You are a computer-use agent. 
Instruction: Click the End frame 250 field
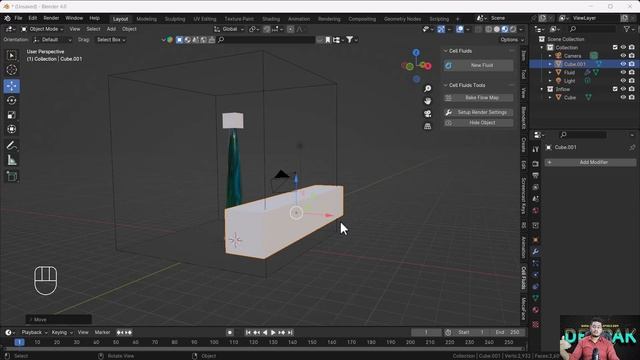tap(508, 333)
